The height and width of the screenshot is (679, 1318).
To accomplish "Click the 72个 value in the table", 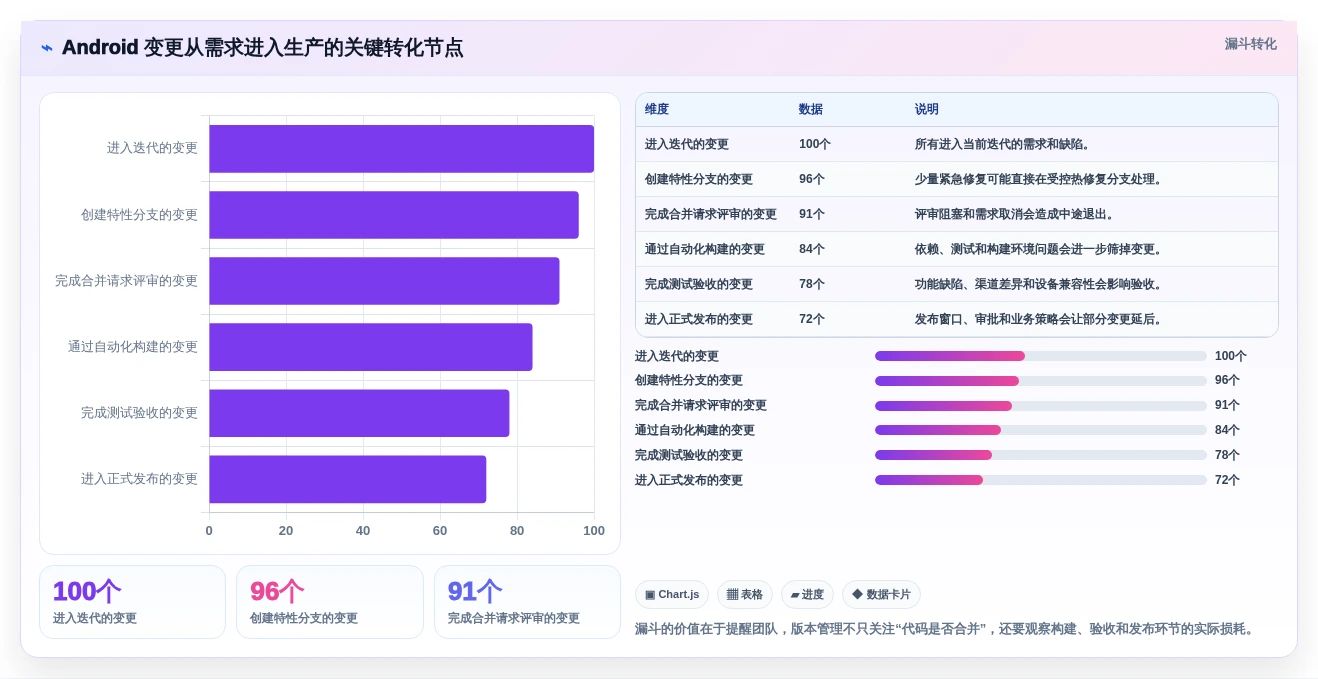I will click(x=812, y=319).
